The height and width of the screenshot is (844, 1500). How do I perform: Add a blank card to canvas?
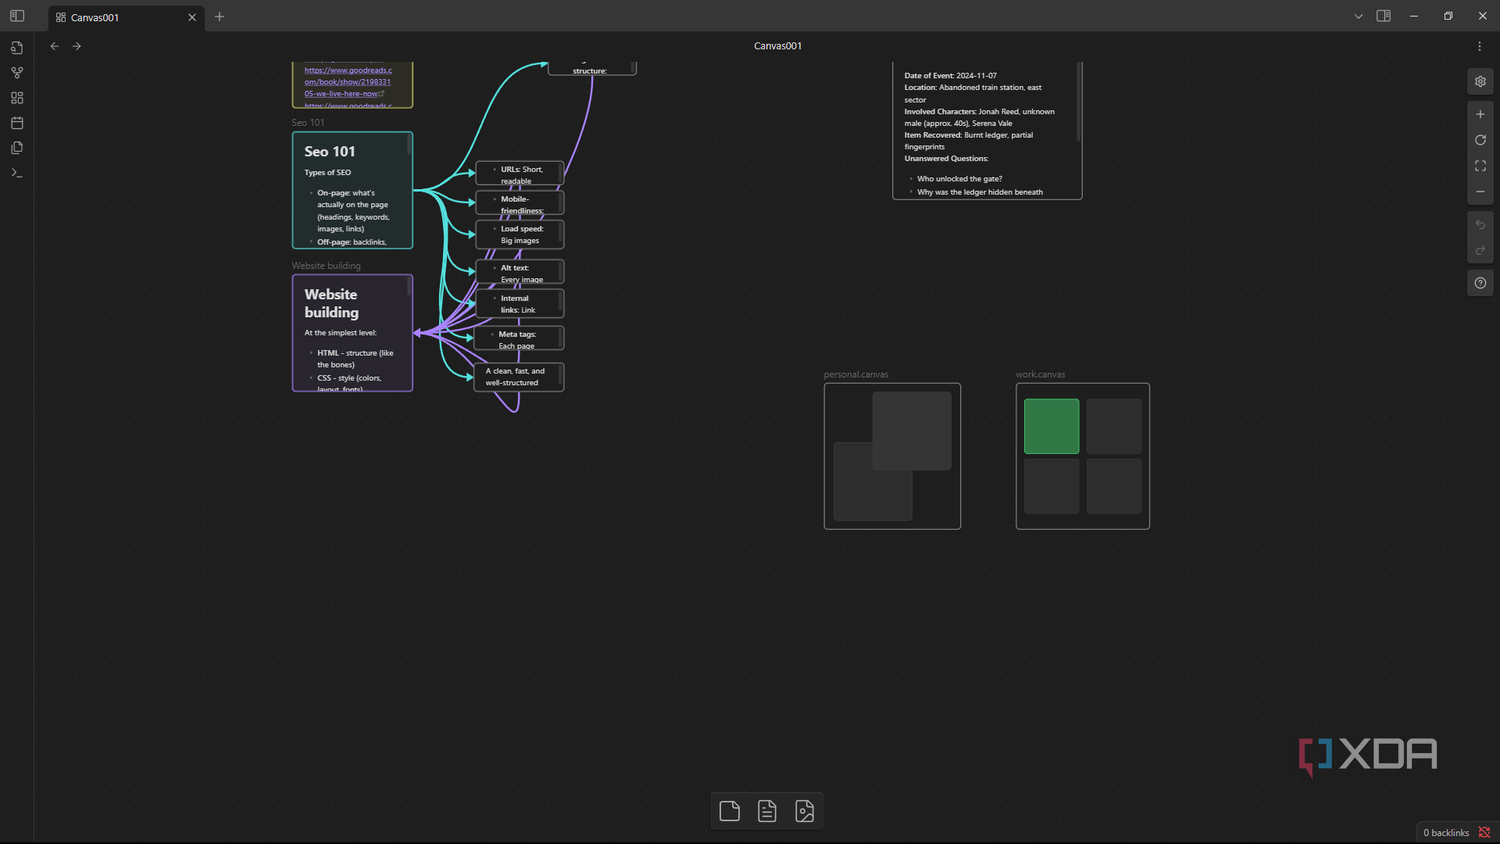point(730,811)
